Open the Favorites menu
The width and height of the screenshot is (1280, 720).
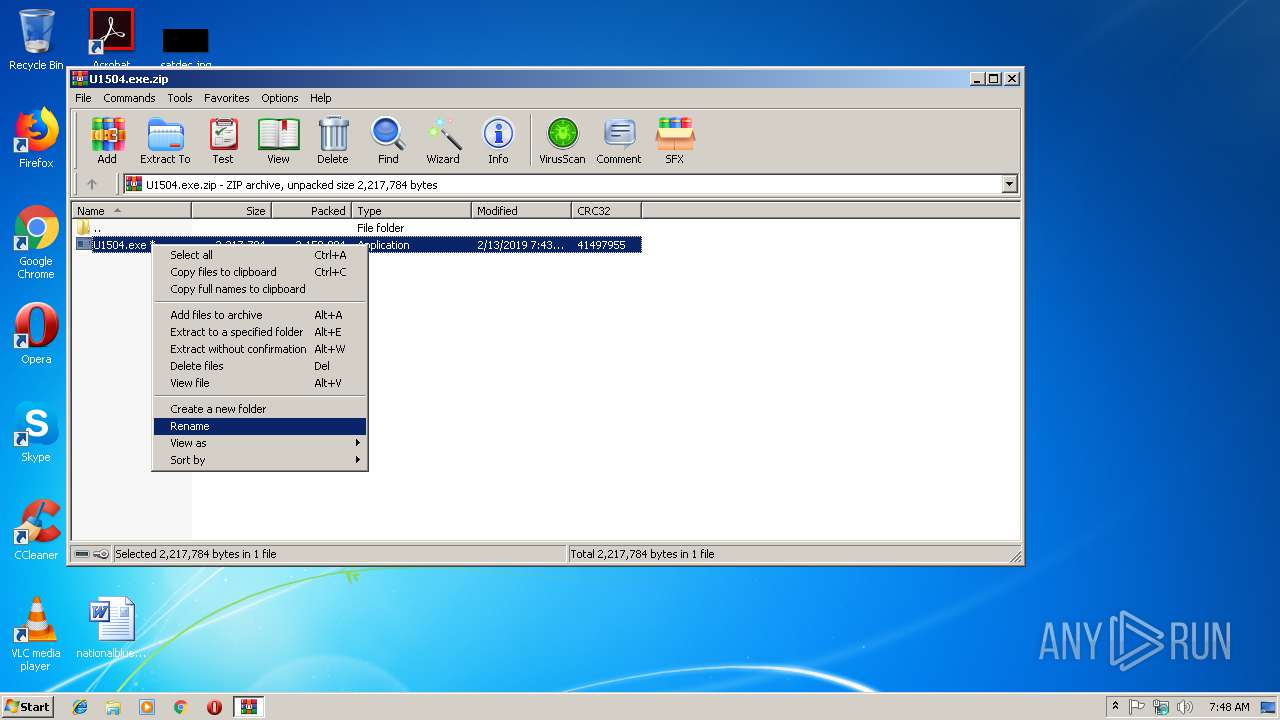point(227,98)
